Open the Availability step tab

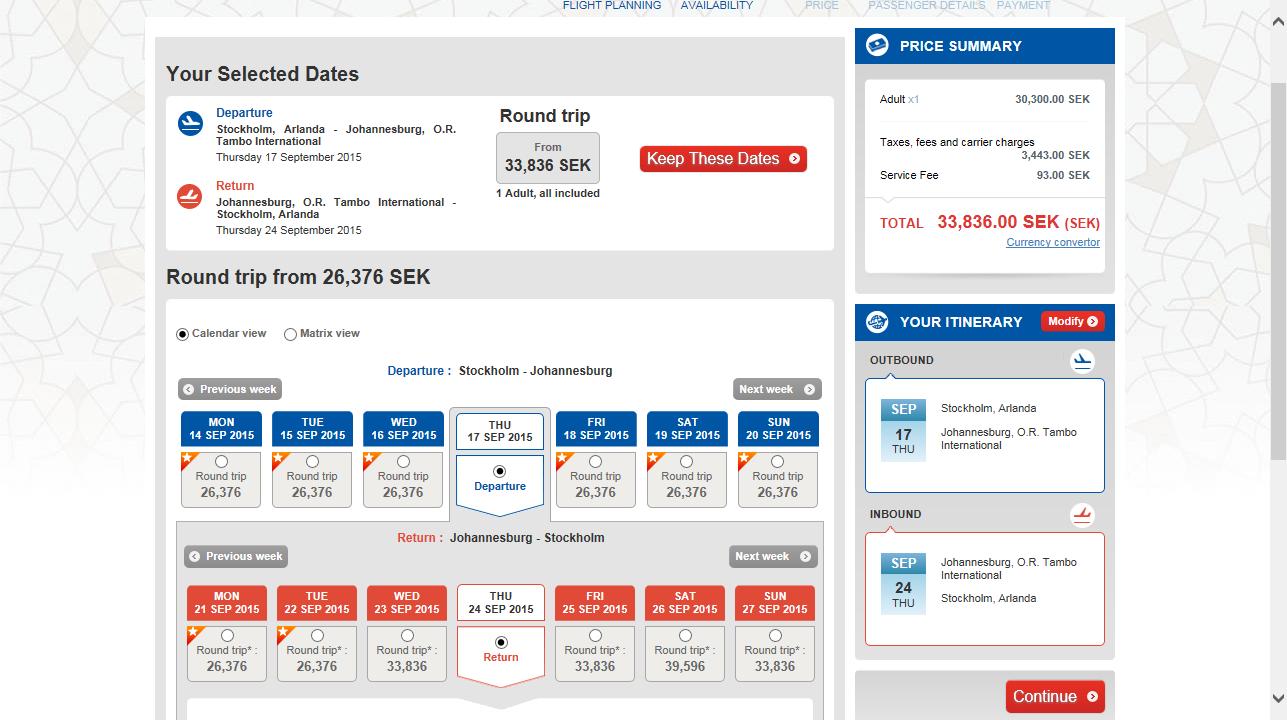point(716,6)
